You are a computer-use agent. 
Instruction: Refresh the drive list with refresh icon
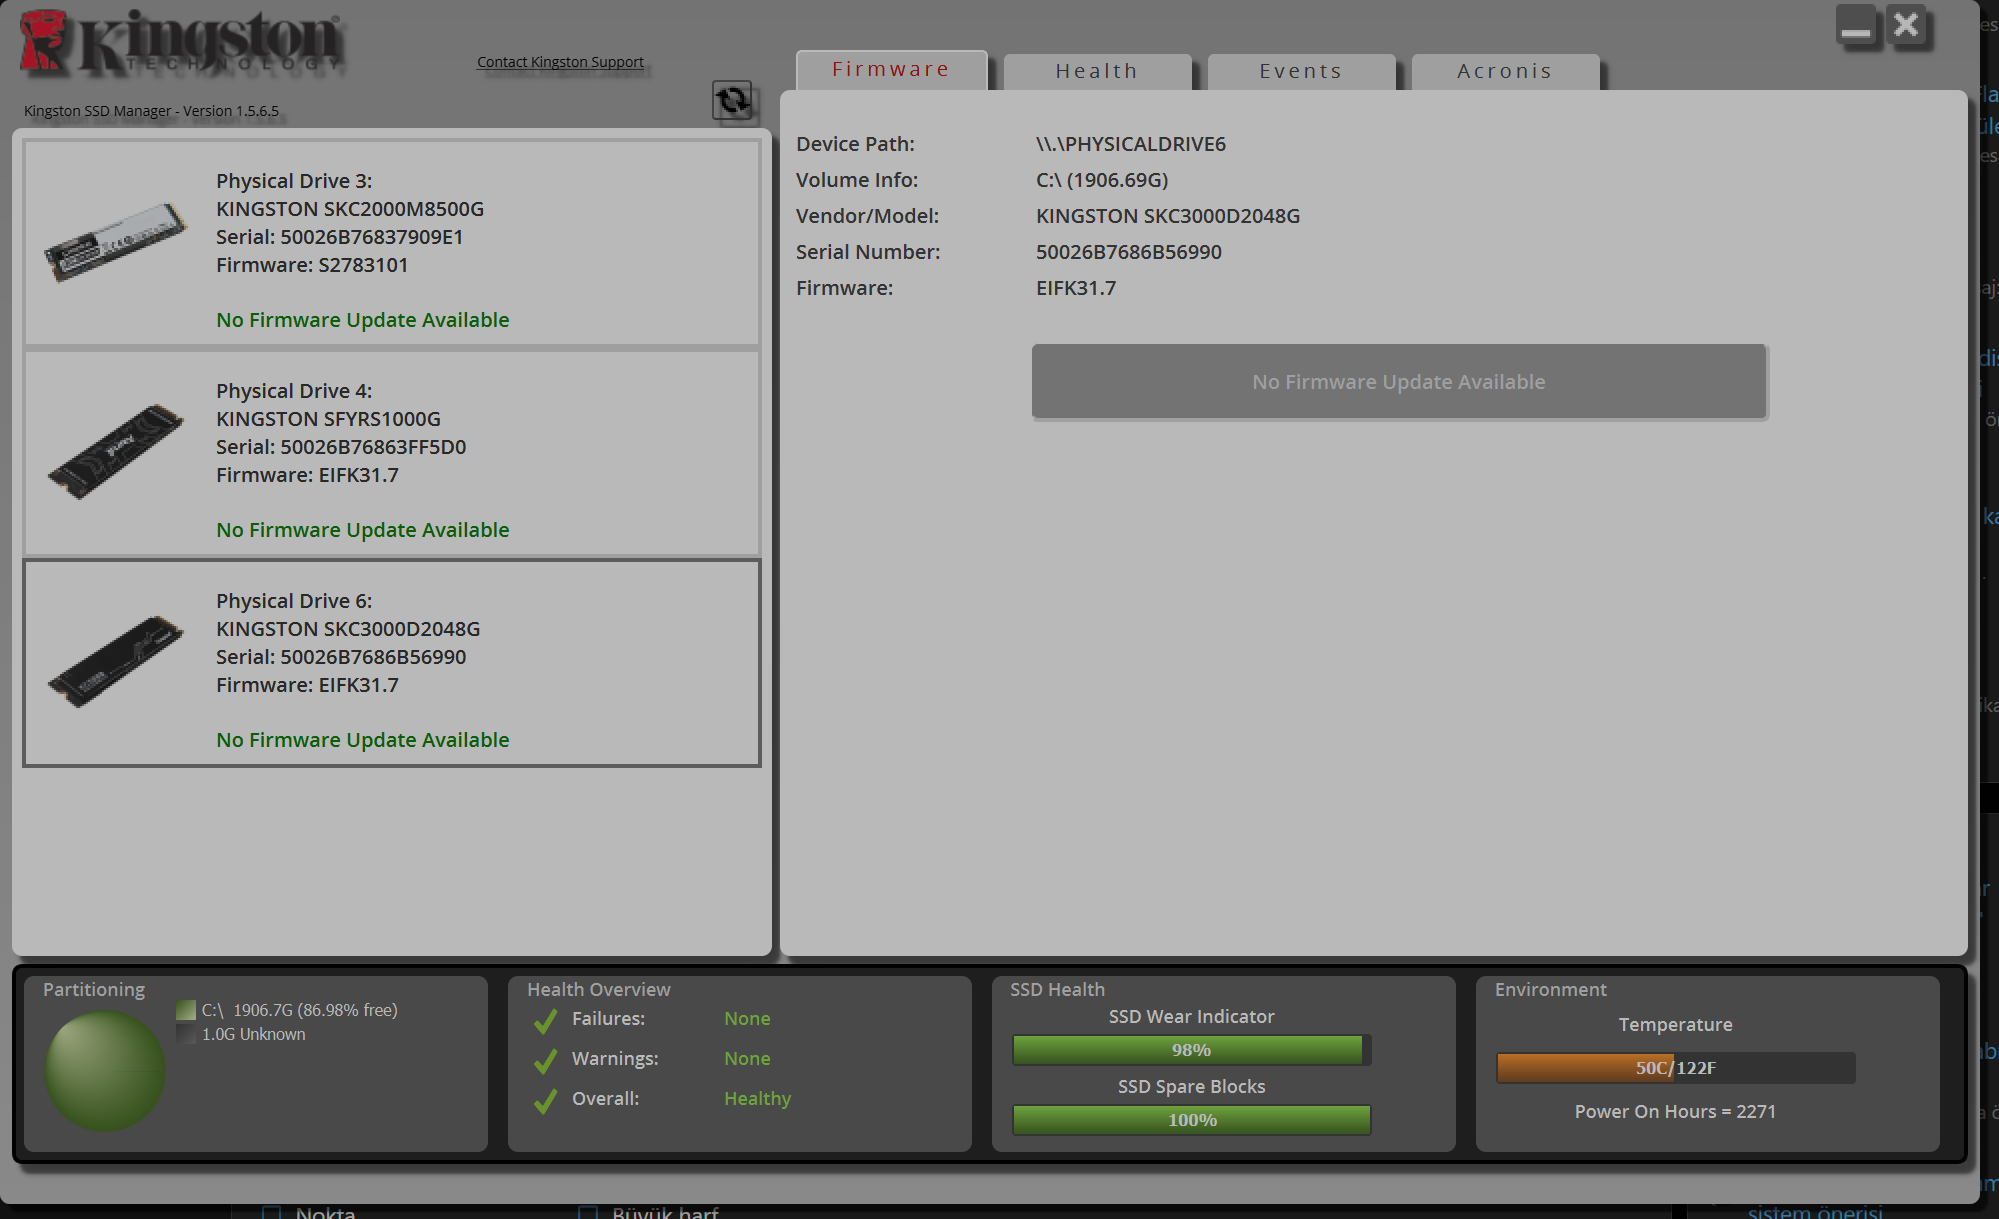coord(732,100)
